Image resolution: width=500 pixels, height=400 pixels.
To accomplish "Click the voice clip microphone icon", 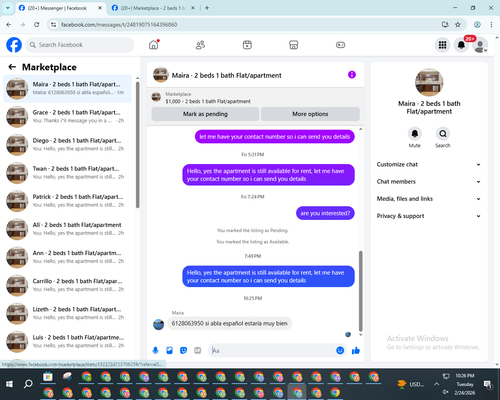I will (x=155, y=350).
